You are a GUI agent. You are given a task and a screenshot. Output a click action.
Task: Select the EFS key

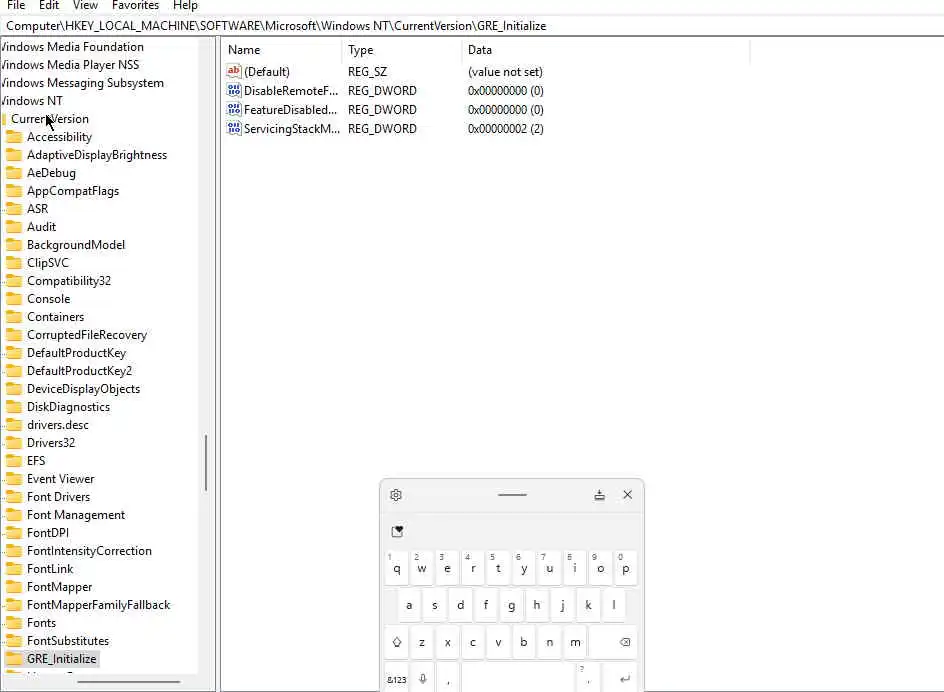[36, 461]
